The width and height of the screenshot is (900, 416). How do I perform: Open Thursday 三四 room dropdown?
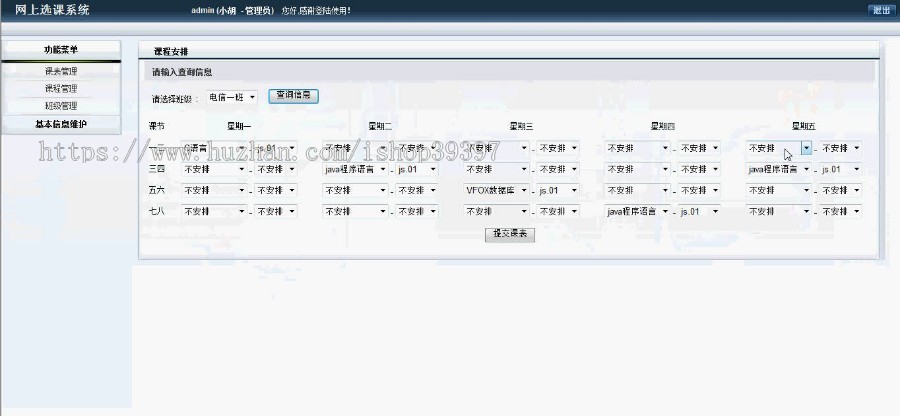click(699, 169)
